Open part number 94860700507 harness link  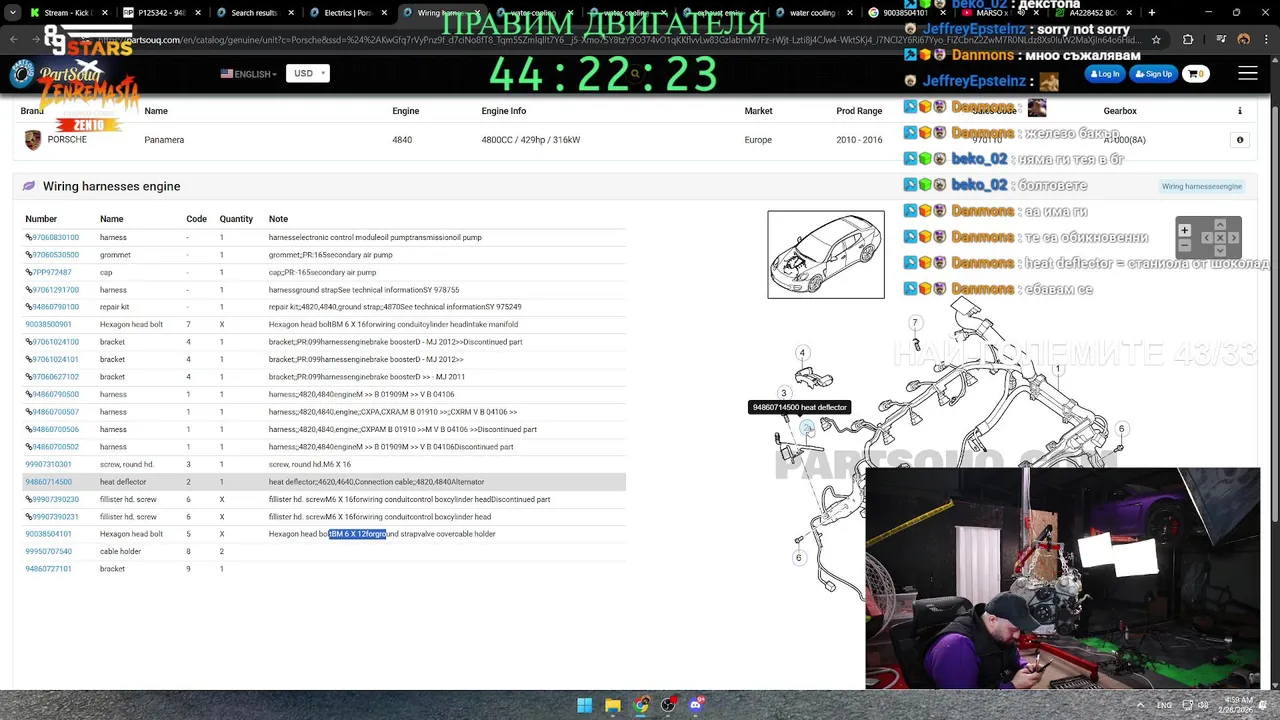click(55, 412)
